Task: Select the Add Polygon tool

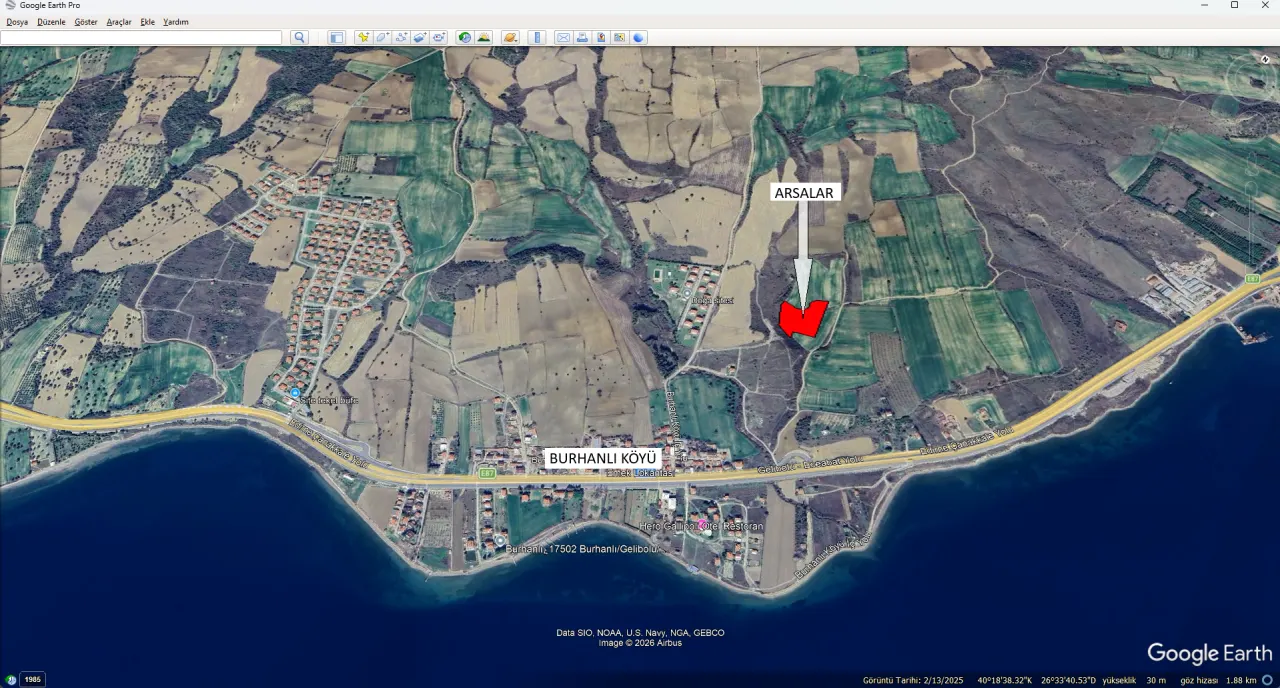Action: coord(382,37)
